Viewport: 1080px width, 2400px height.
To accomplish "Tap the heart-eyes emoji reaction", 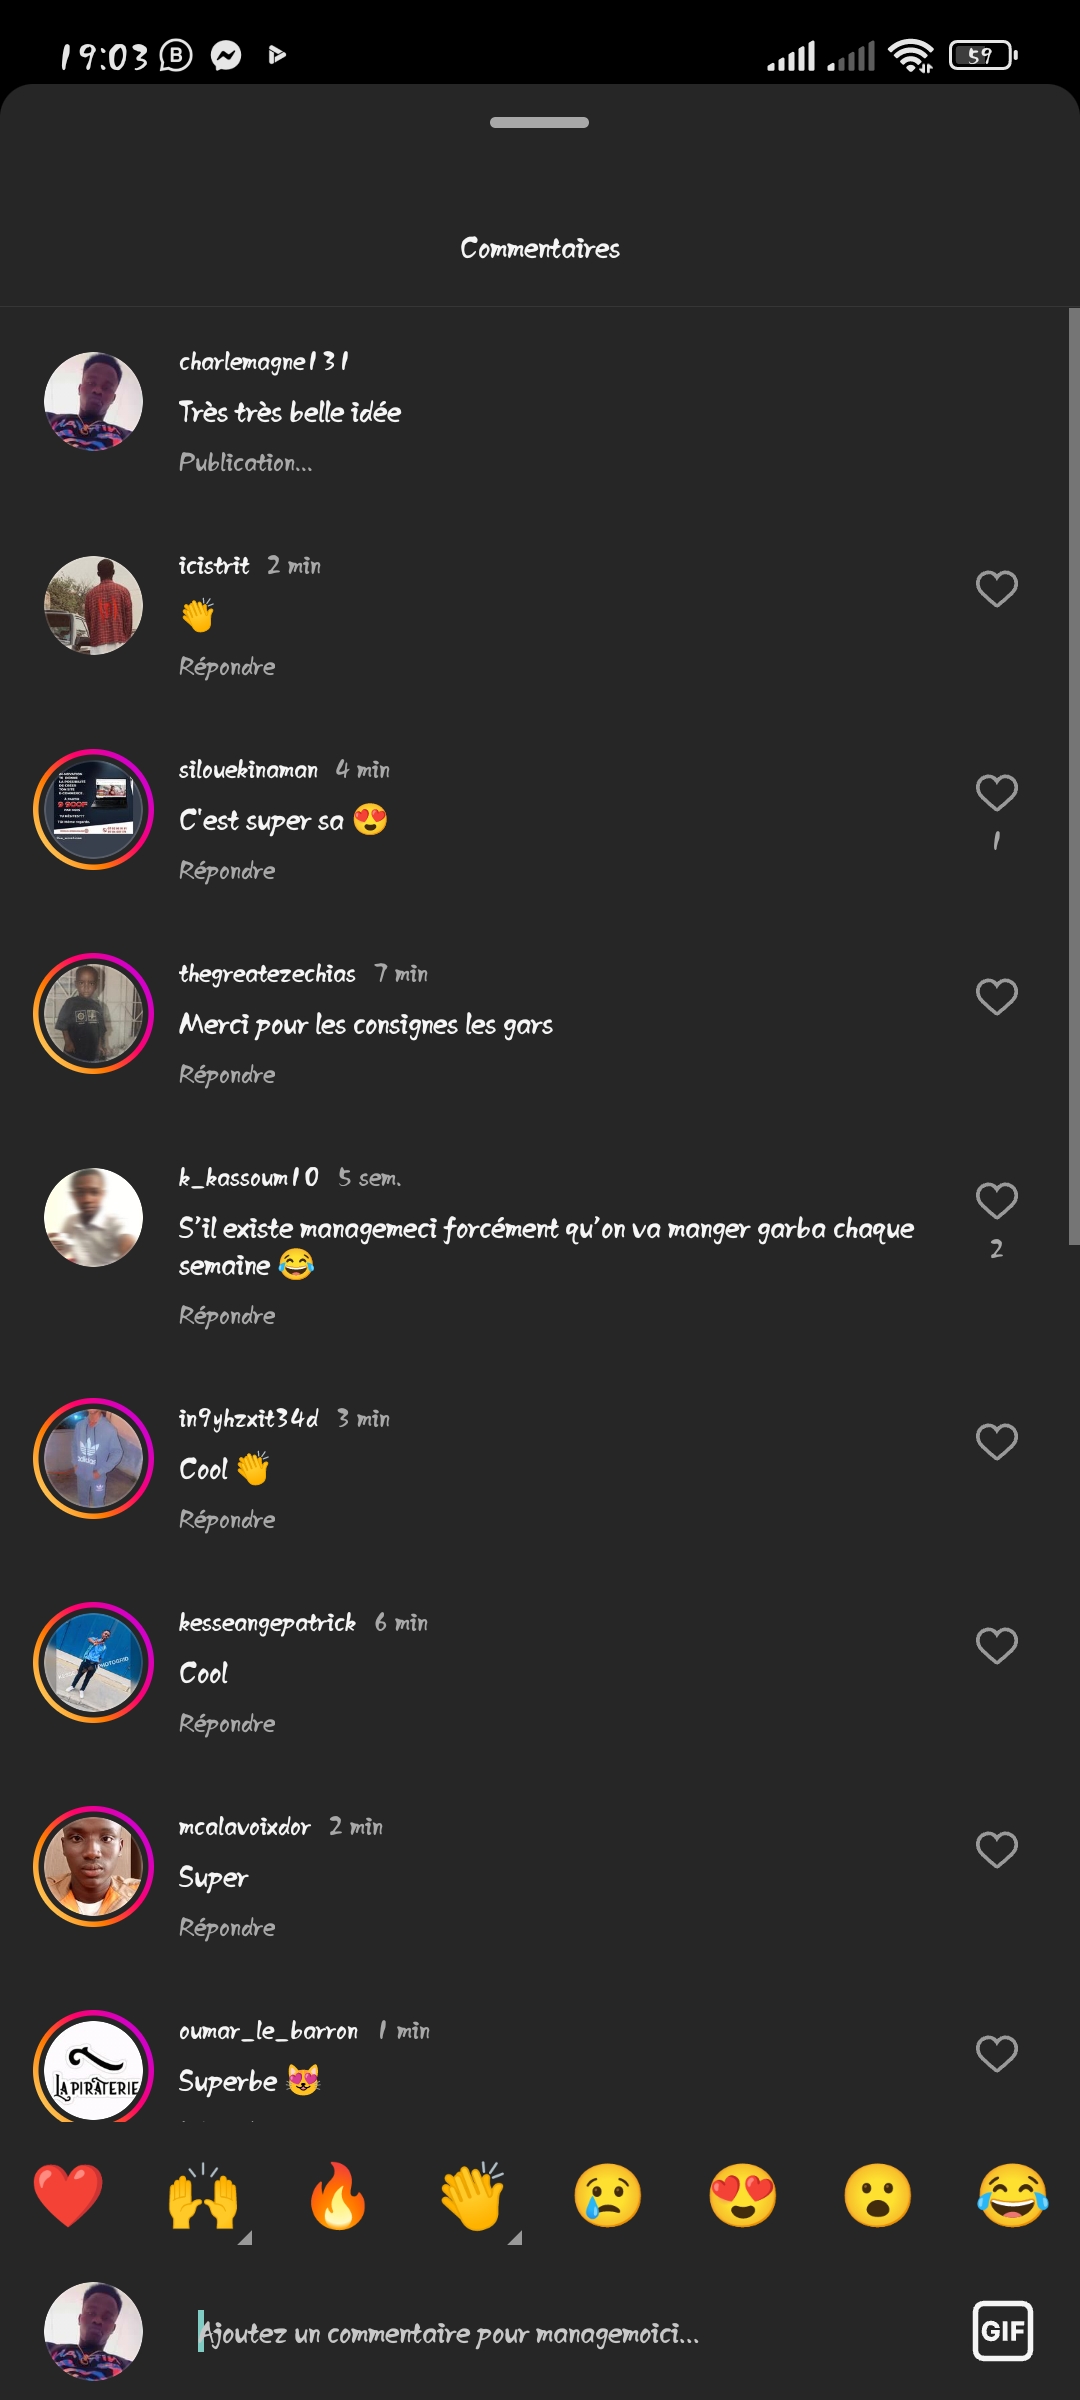I will click(x=743, y=2195).
